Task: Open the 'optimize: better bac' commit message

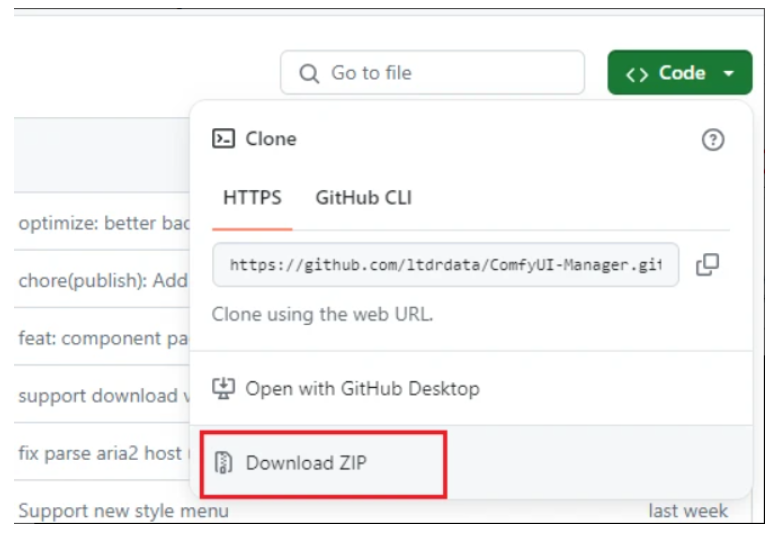Action: [104, 223]
